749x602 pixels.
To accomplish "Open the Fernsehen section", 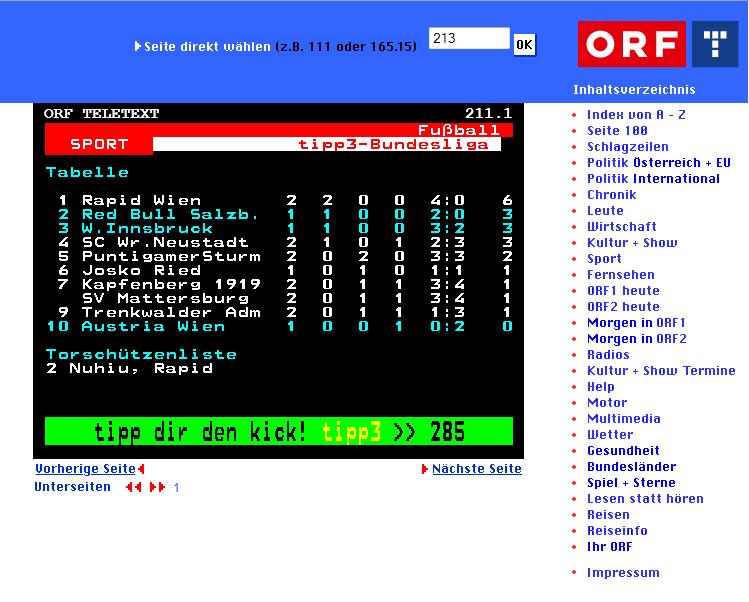I will 621,275.
